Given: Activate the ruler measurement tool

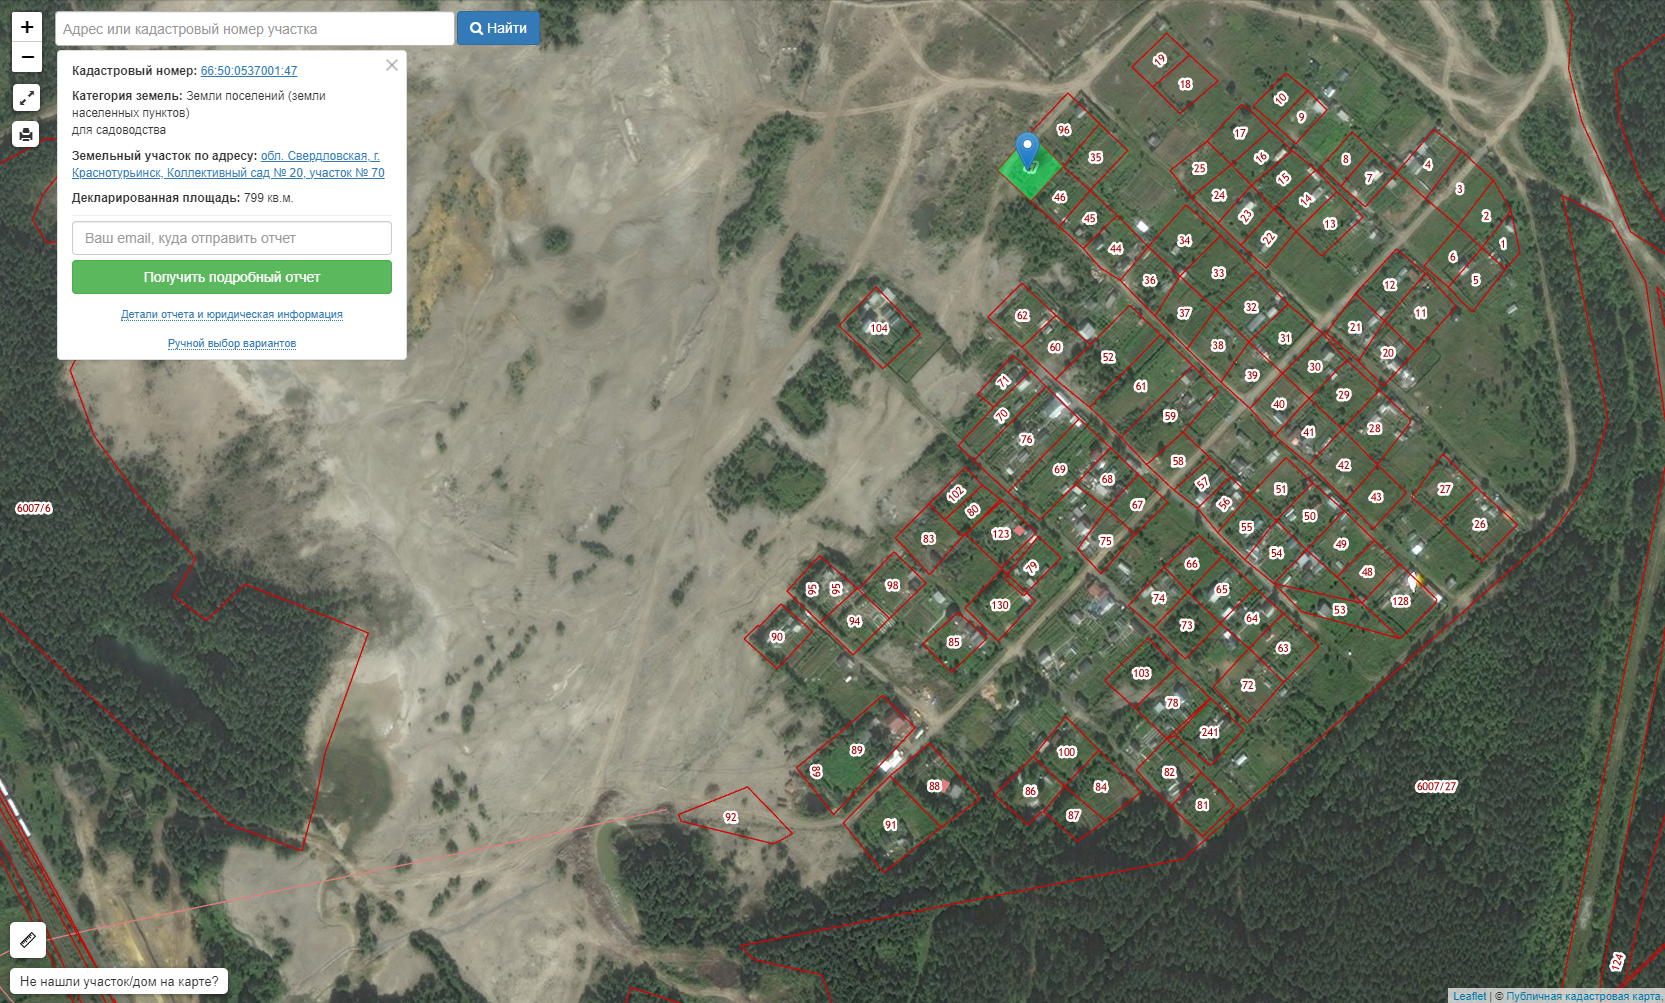Looking at the screenshot, I should click(x=28, y=940).
